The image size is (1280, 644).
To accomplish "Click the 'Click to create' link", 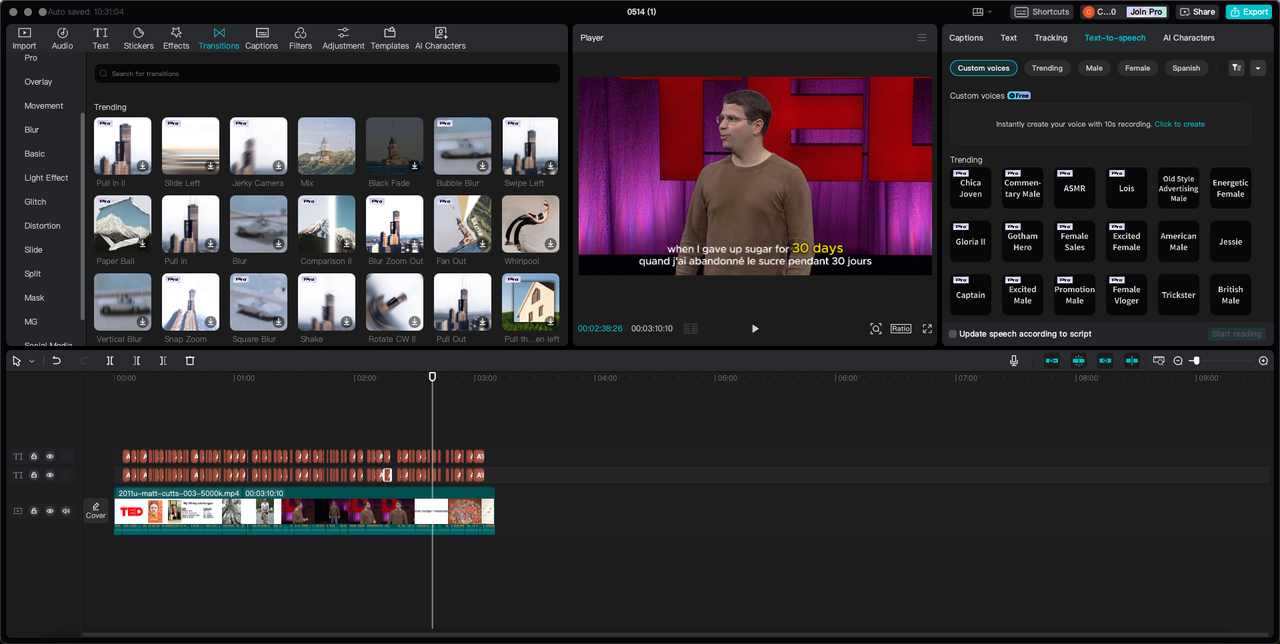I will click(1180, 124).
